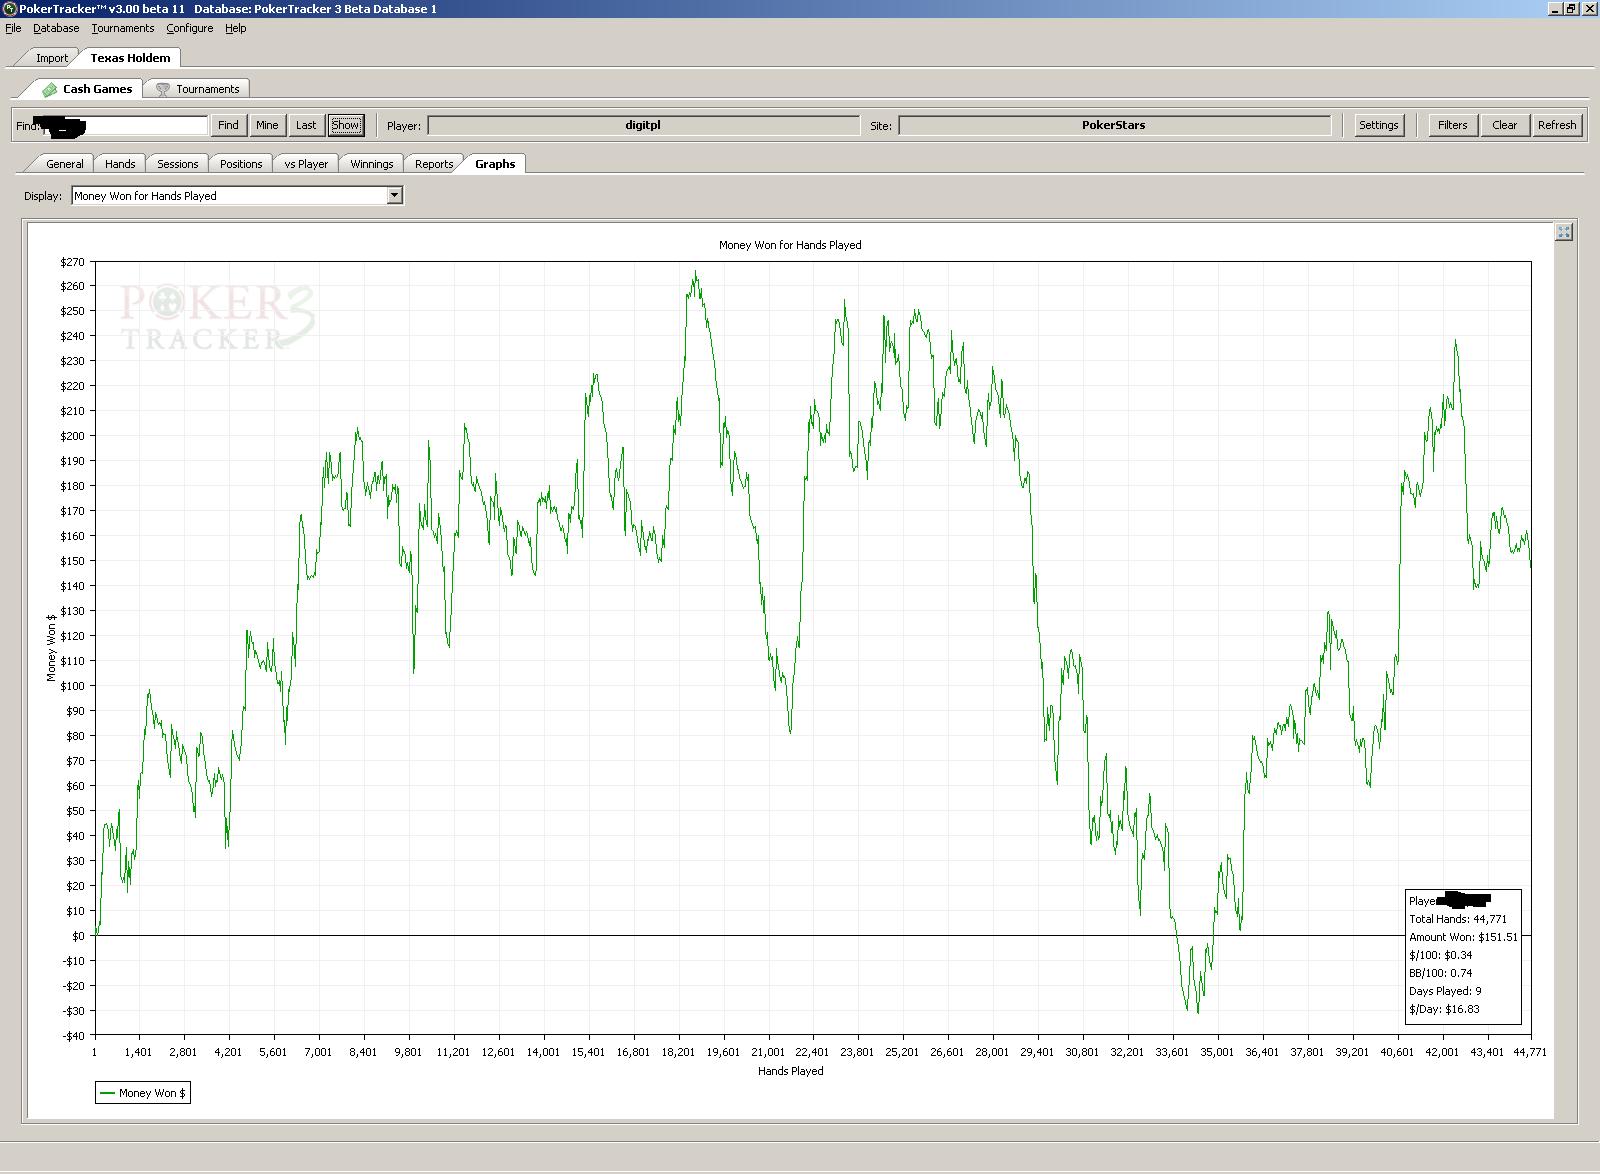Click the Money Won for Hands Played combo box
The image size is (1600, 1174).
coord(237,196)
